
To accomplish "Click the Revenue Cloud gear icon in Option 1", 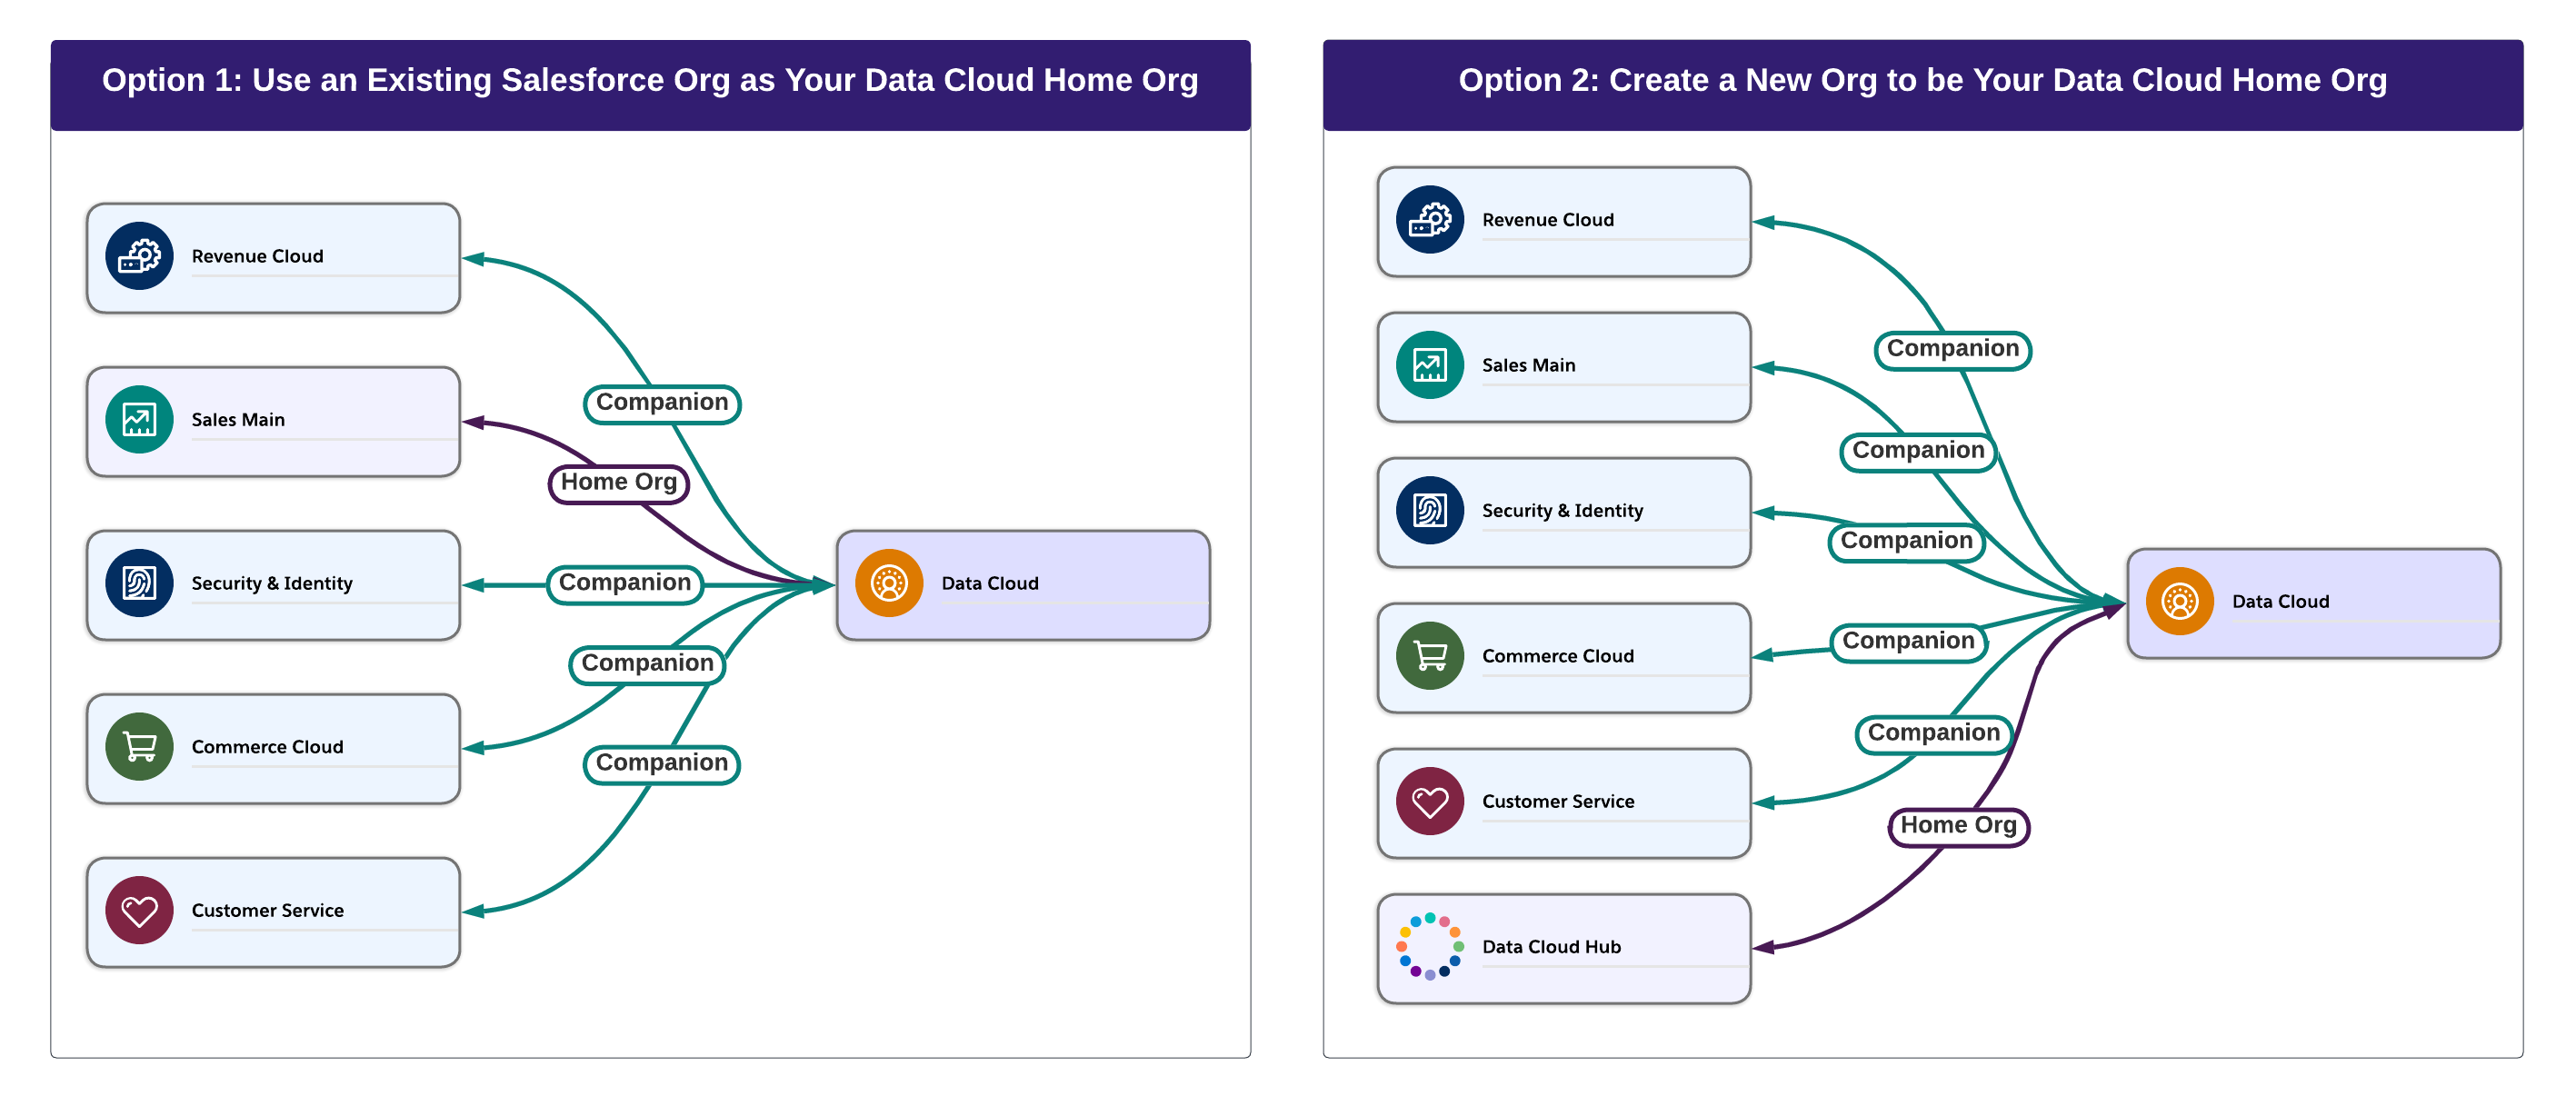I will pos(139,256).
